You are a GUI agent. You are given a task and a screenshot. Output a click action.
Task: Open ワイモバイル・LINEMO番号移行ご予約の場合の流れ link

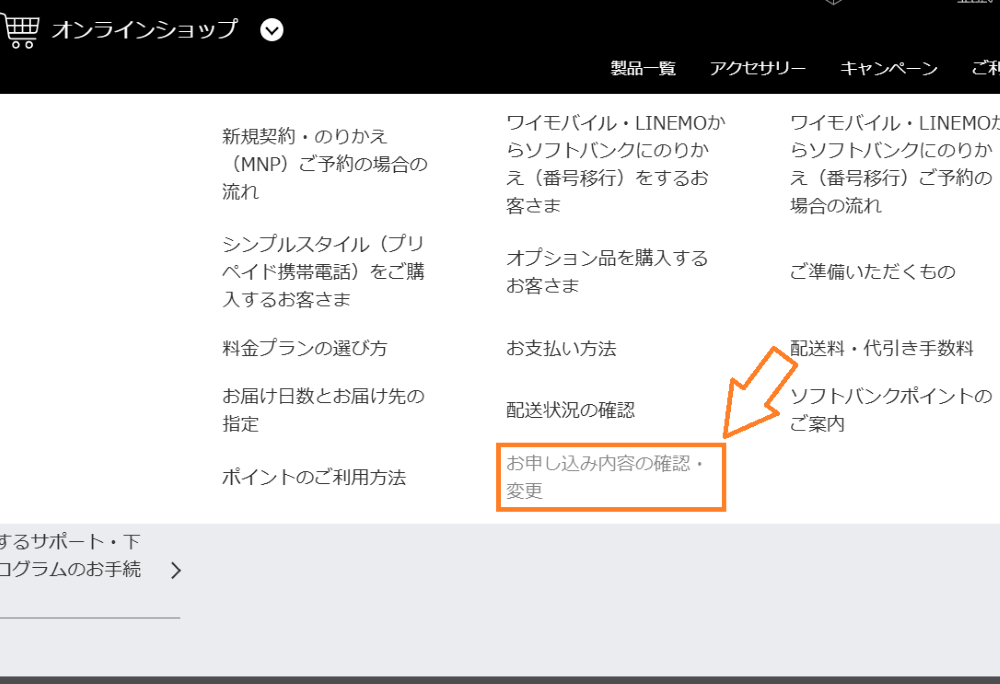[x=894, y=164]
